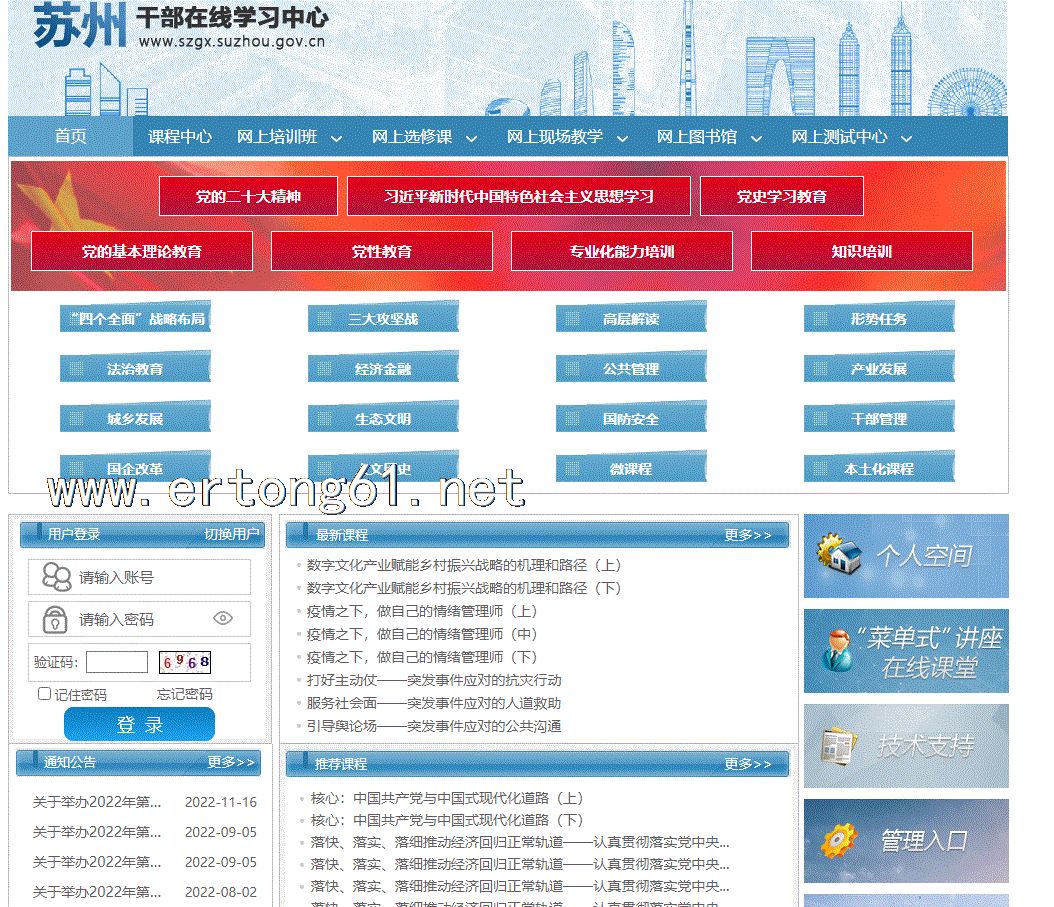The width and height of the screenshot is (1054, 907).
Task: Toggle password visibility eye icon
Action: 223,619
